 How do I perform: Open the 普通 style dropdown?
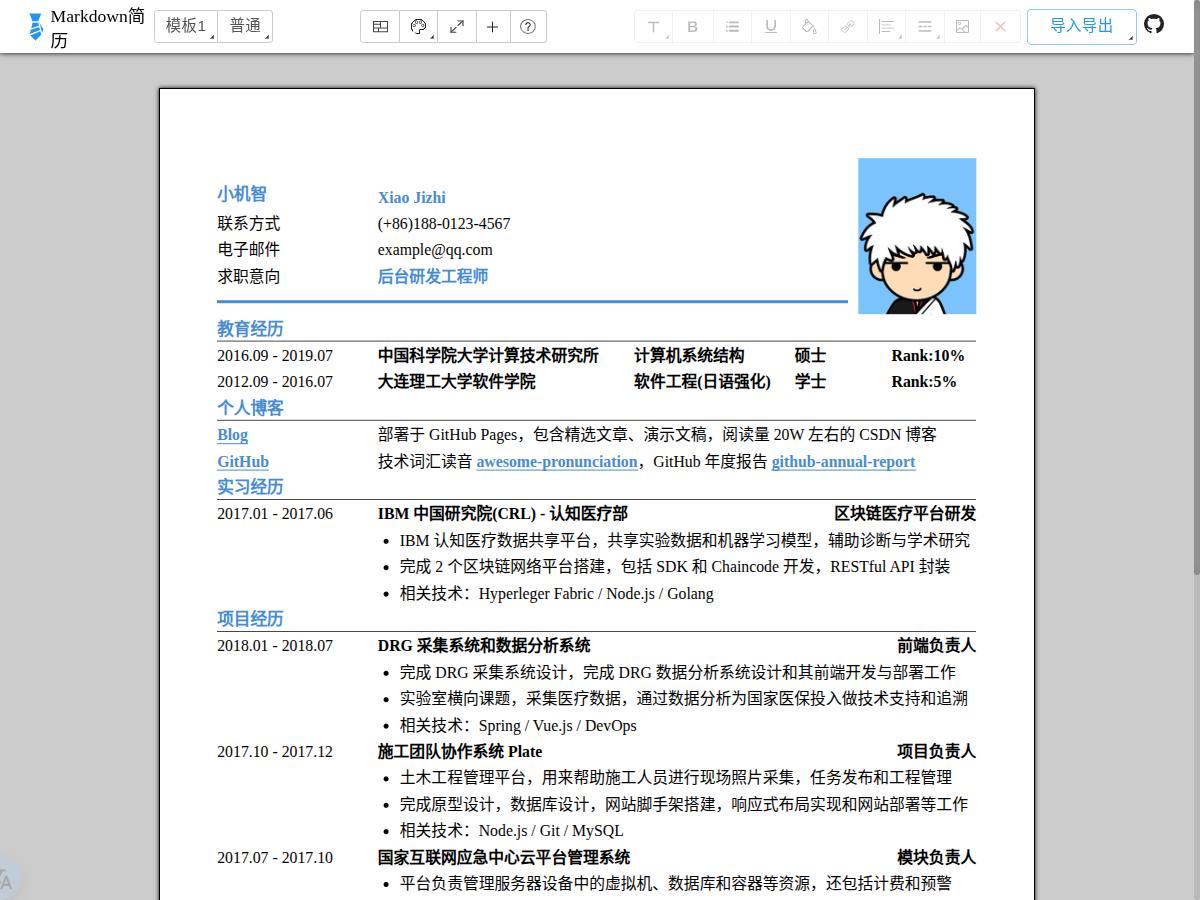coord(246,26)
